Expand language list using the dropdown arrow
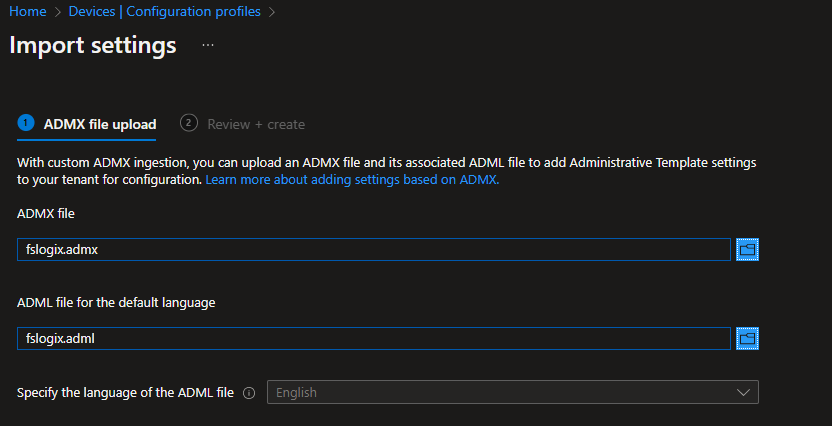The height and width of the screenshot is (426, 832). coord(743,393)
